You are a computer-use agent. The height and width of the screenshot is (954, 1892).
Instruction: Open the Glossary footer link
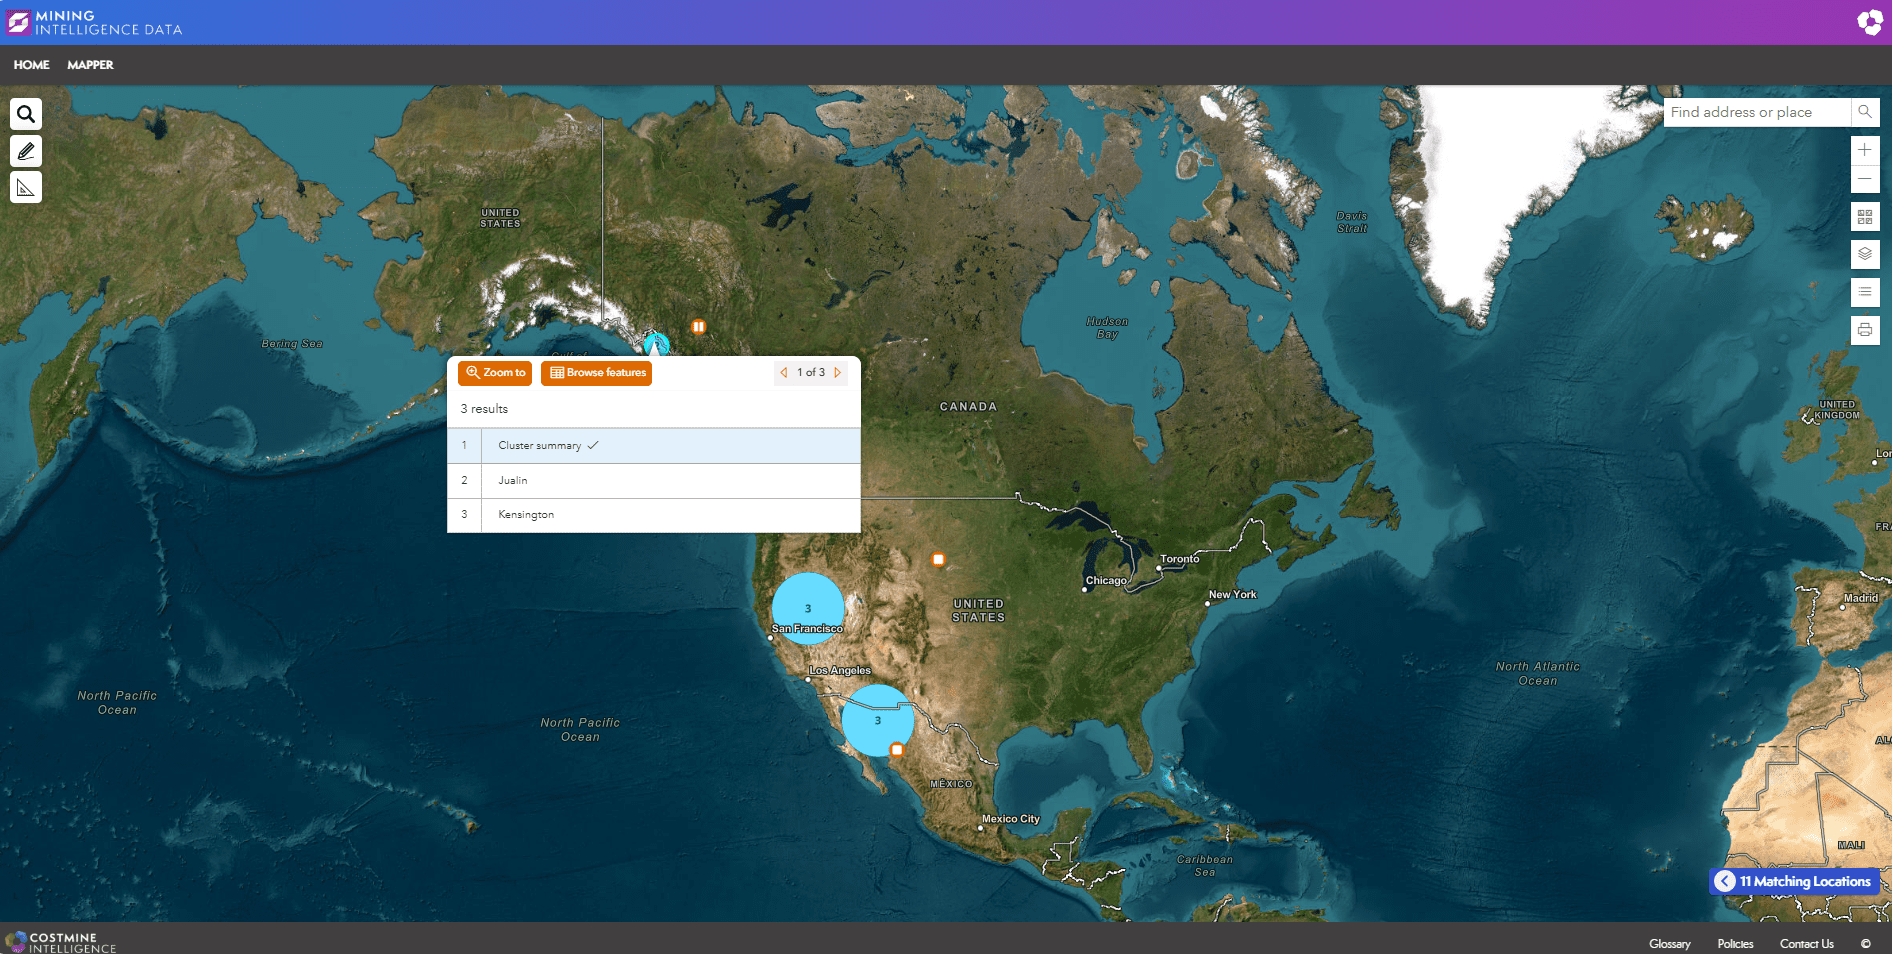[x=1669, y=944]
